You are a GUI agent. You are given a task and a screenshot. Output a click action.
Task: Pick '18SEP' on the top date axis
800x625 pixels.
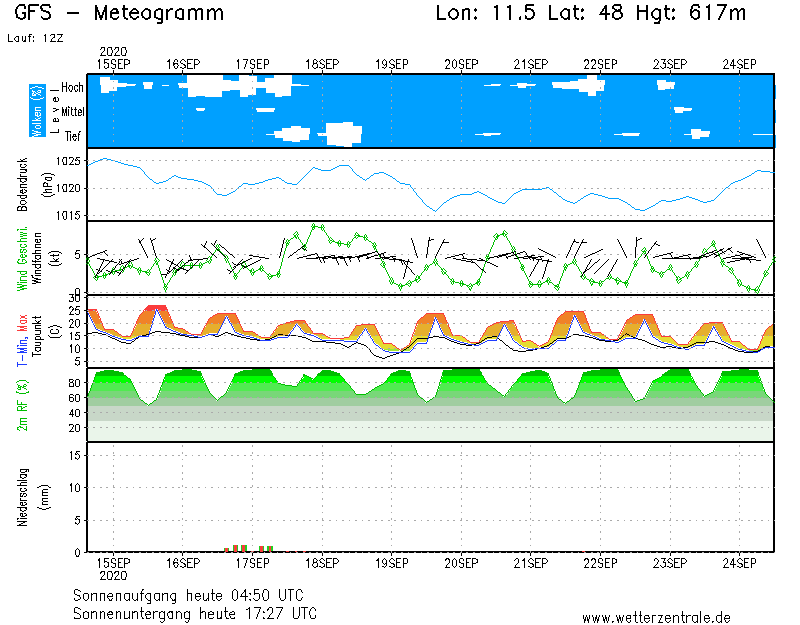[322, 64]
